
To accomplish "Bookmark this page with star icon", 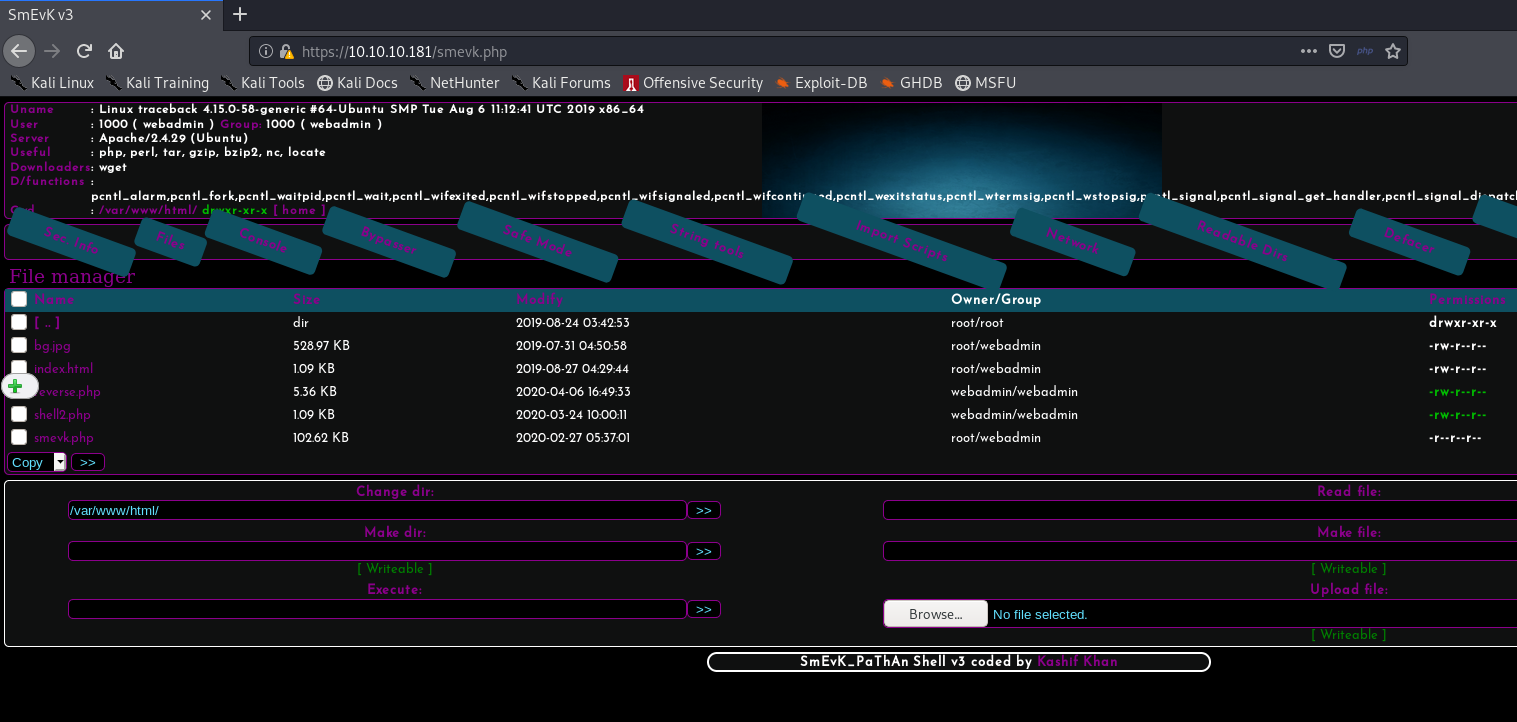I will point(1393,51).
